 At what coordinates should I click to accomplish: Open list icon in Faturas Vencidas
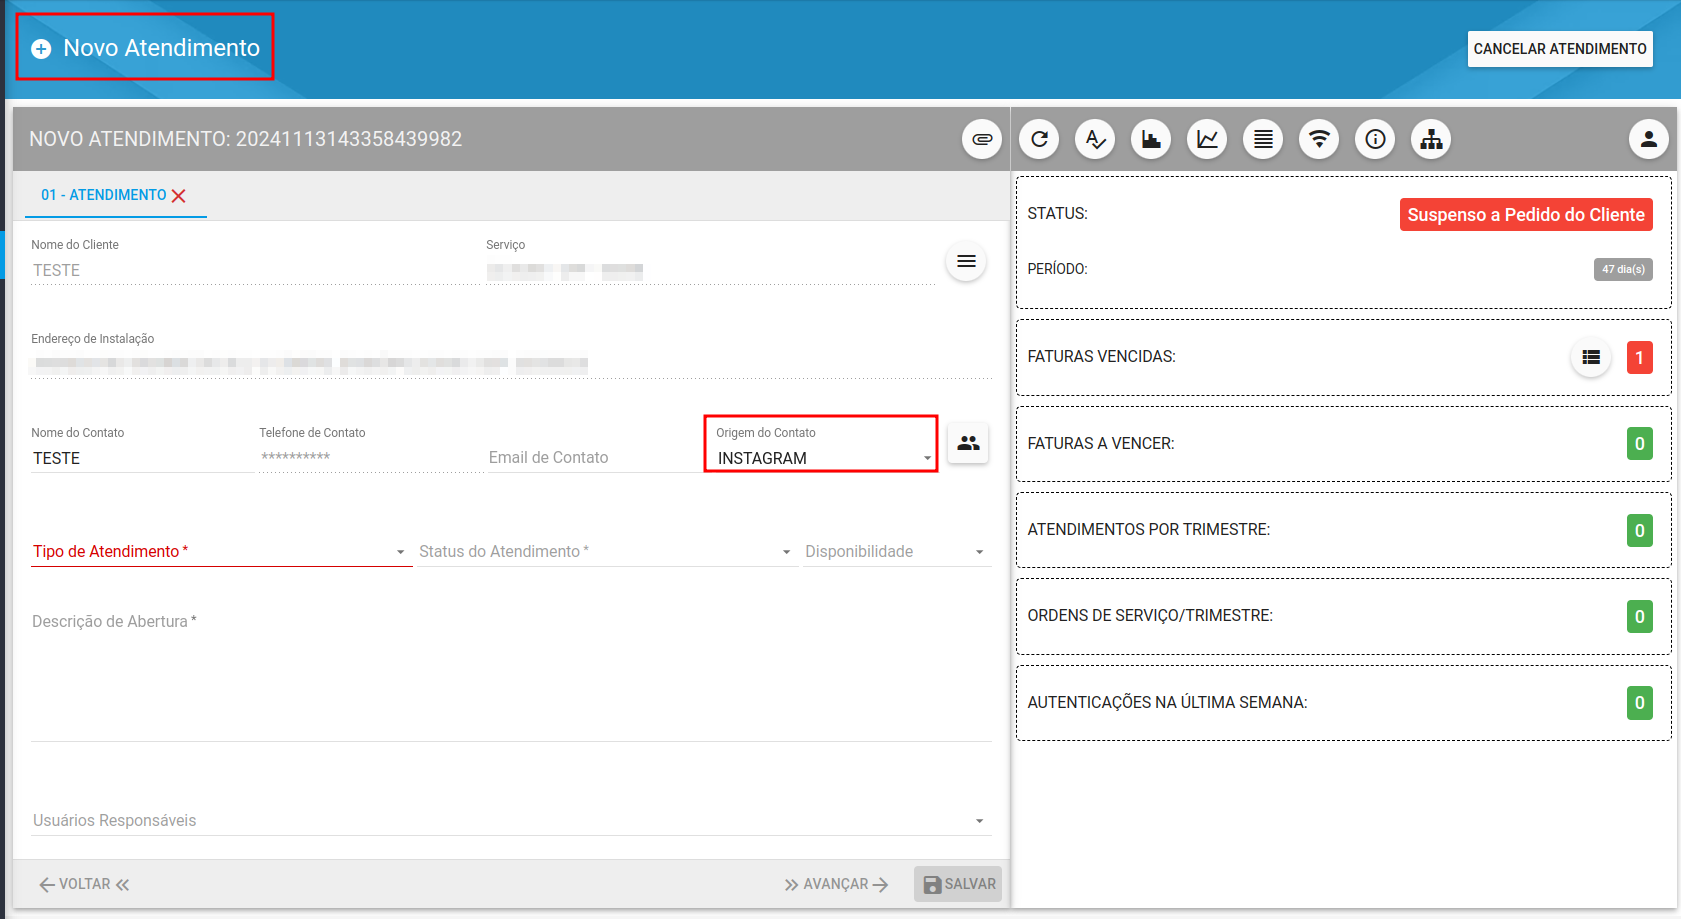(1591, 357)
